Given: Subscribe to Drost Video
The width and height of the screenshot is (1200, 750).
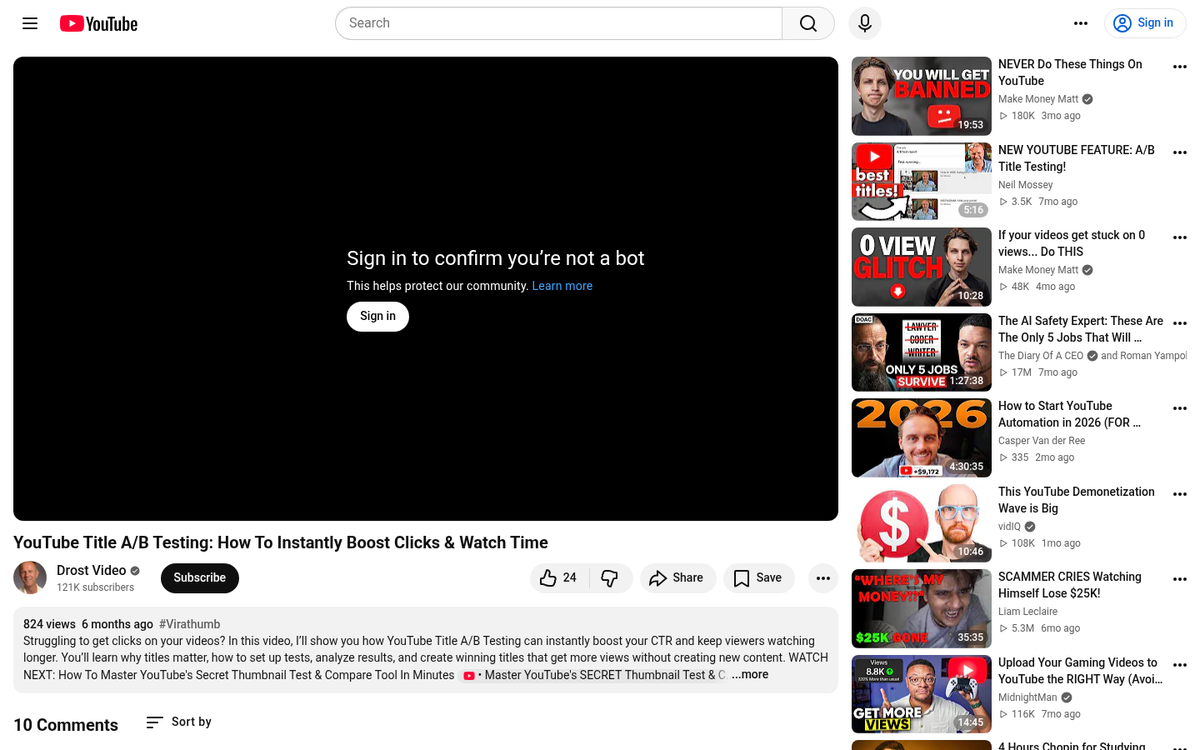Looking at the screenshot, I should (x=199, y=578).
